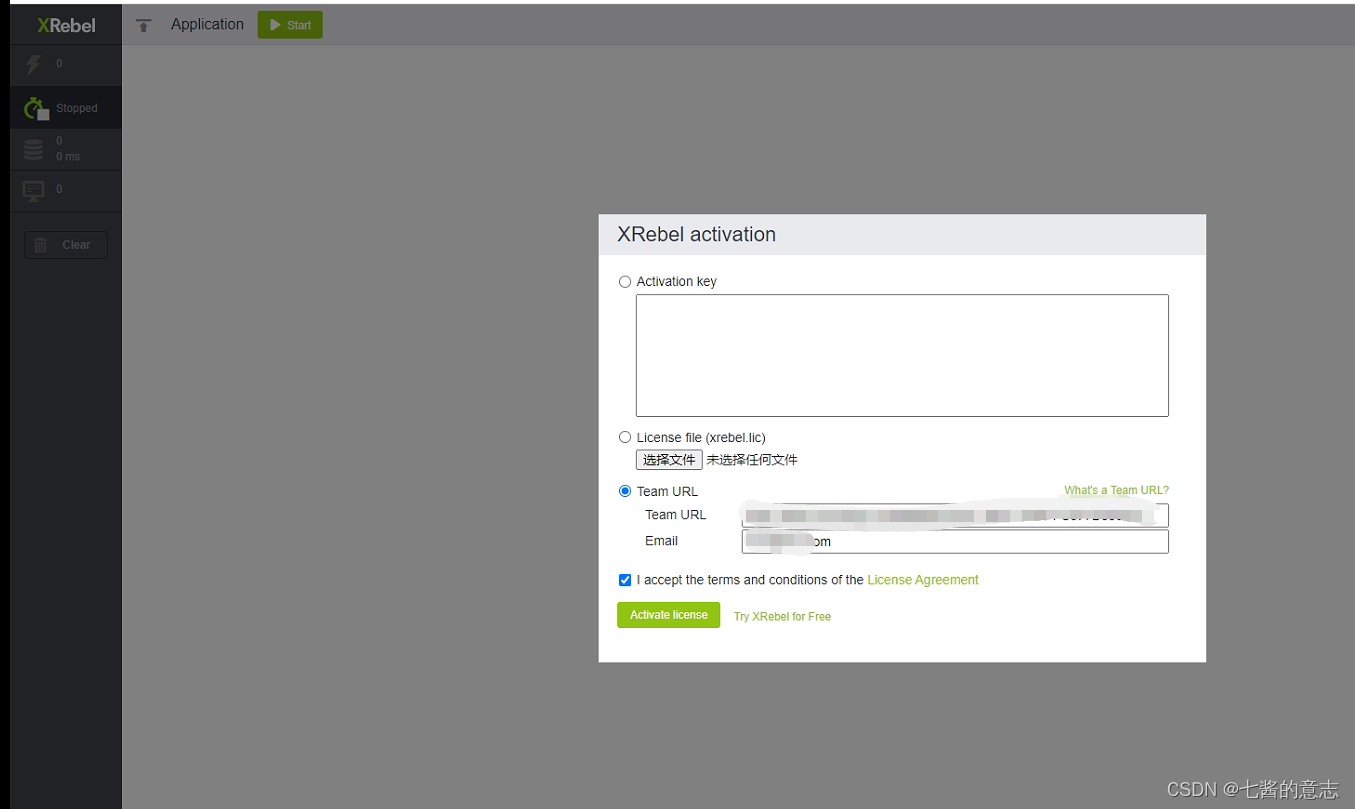Open the Stopped profiler stopwatch panel
Screen dimensions: 1355x809
[x=36, y=108]
